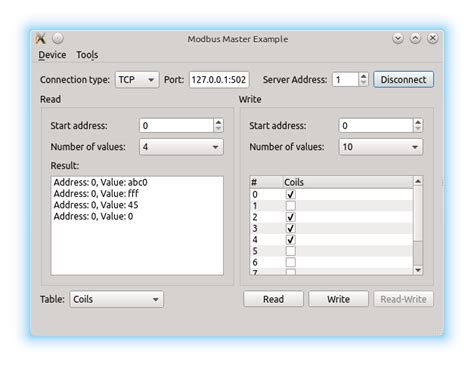Click the coils table scrollbar thumb
This screenshot has width=474, height=366.
418,213
